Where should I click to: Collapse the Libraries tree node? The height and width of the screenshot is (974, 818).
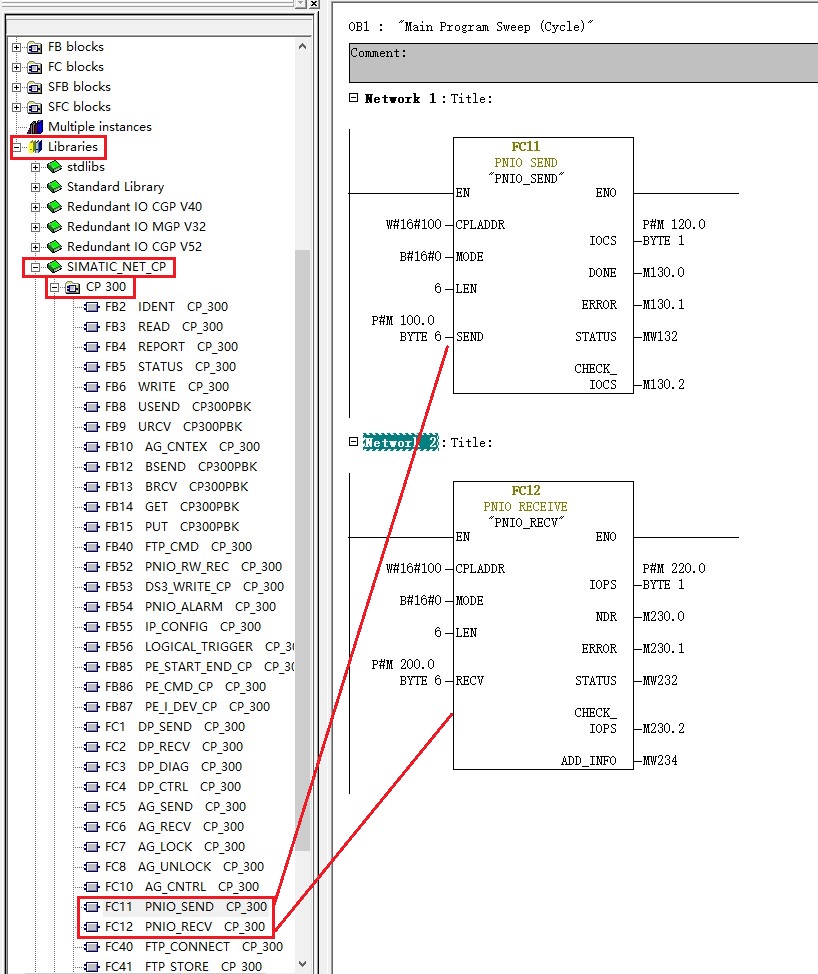pos(17,147)
